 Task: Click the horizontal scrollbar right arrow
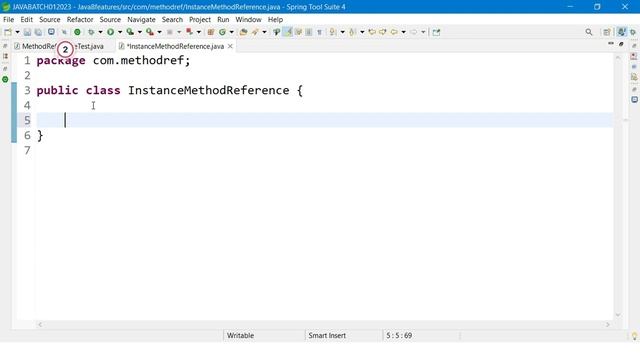[x=607, y=324]
